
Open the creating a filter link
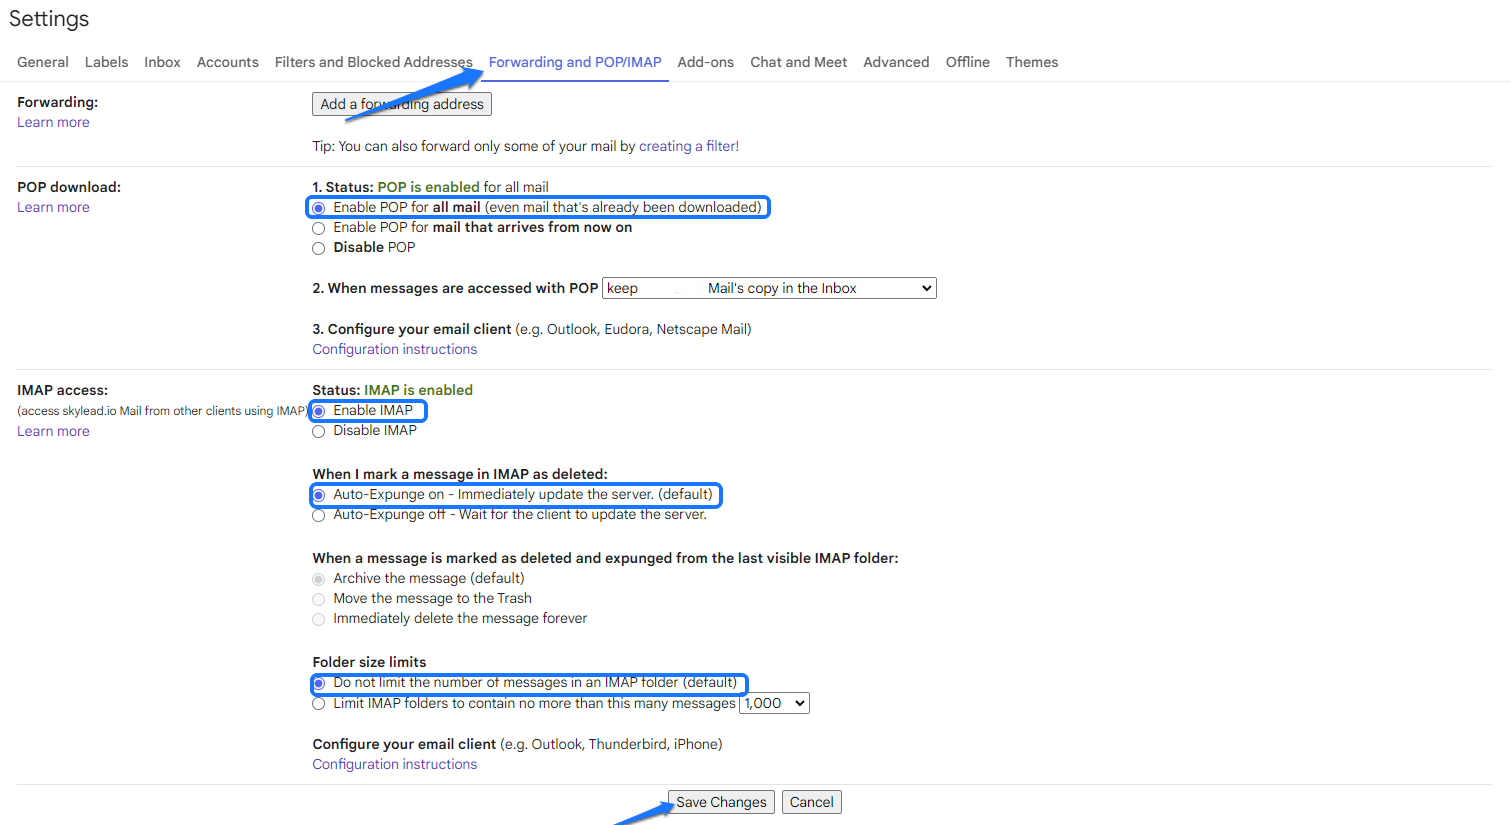click(688, 146)
